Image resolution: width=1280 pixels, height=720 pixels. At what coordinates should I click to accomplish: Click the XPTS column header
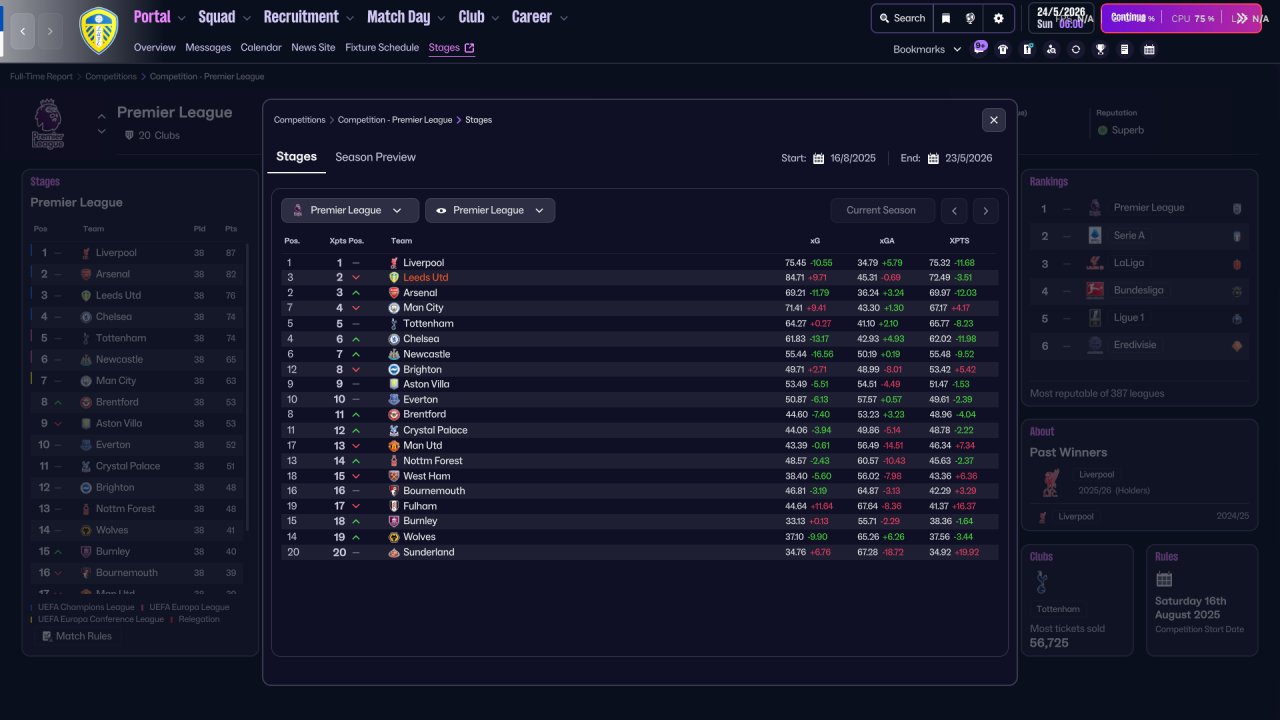click(x=959, y=241)
